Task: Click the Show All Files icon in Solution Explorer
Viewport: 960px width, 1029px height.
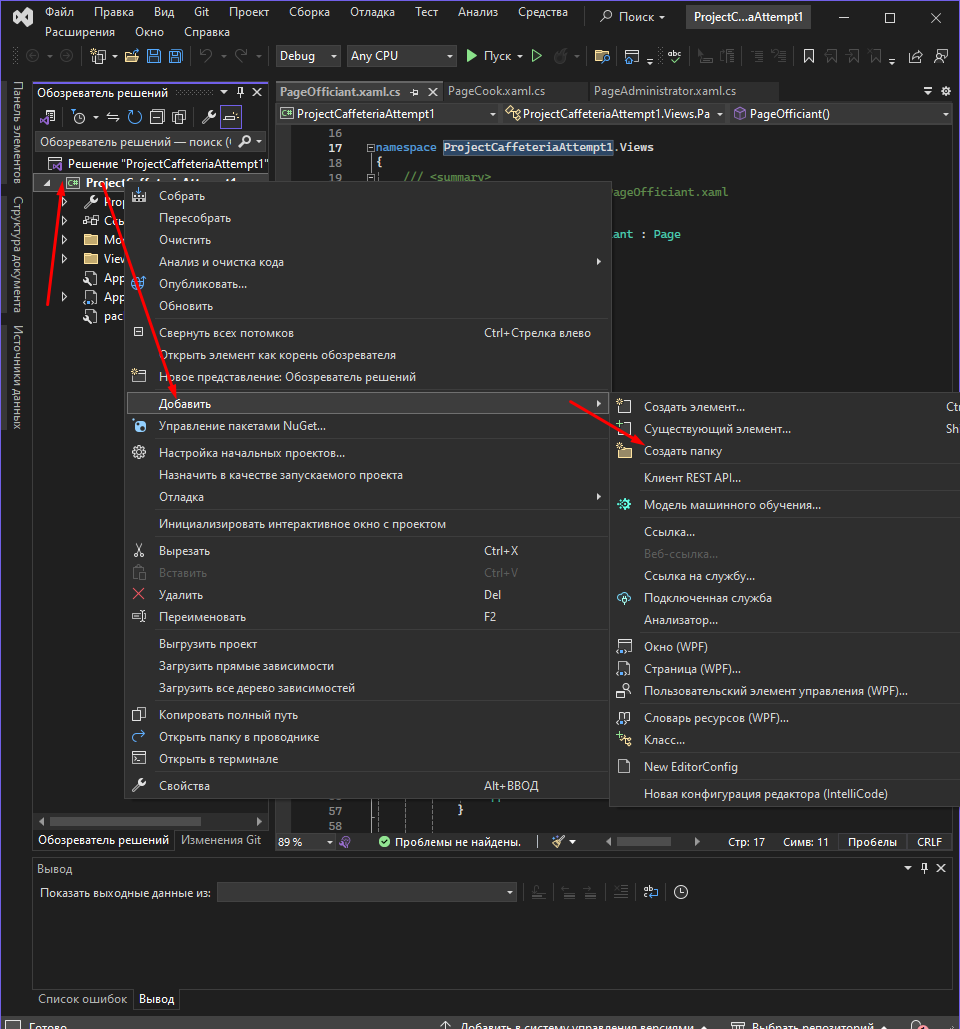Action: point(178,117)
